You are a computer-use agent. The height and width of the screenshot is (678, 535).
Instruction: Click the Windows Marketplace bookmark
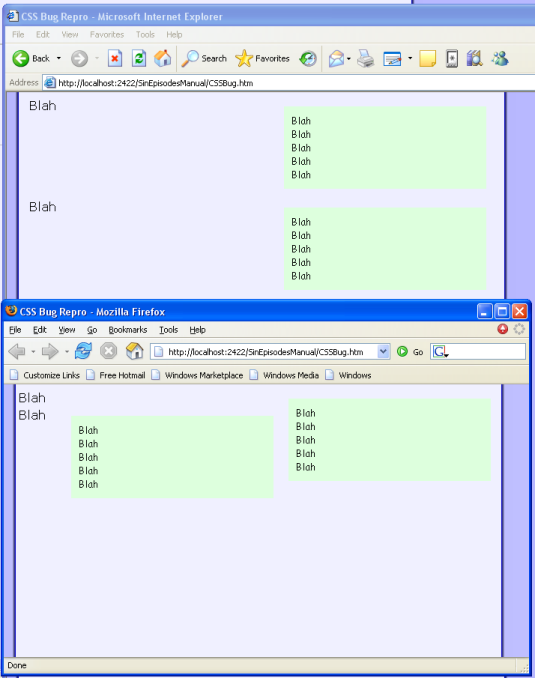(198, 375)
